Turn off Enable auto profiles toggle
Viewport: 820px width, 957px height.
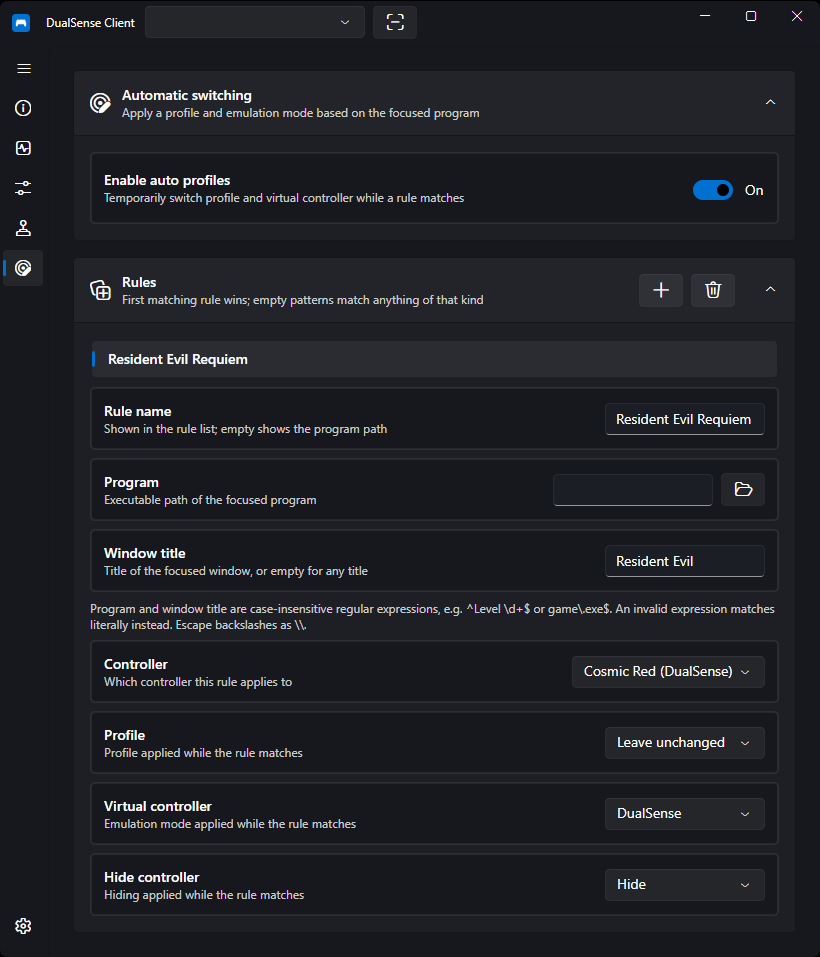(x=713, y=190)
